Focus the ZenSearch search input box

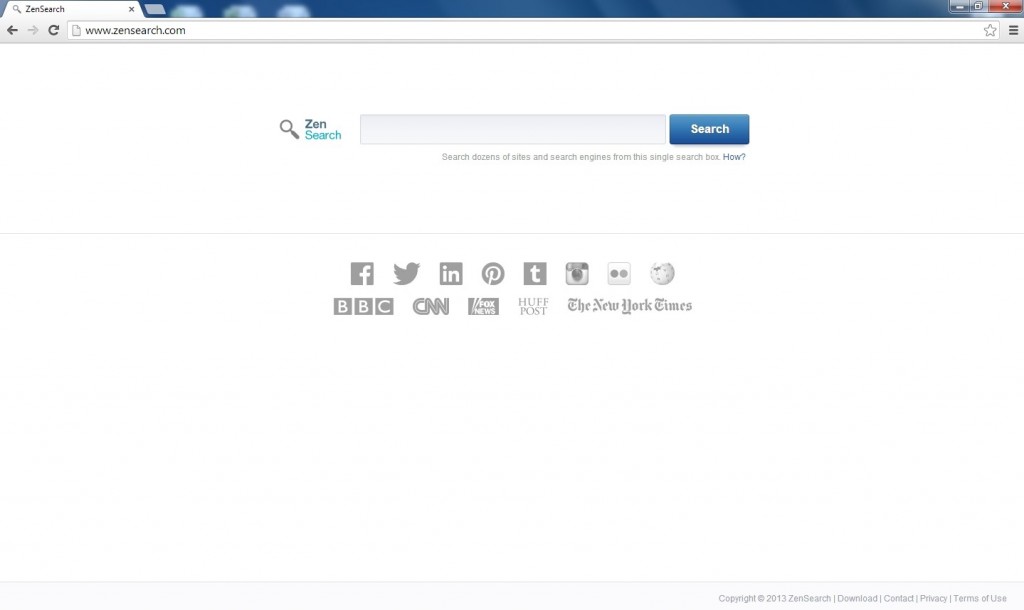pyautogui.click(x=513, y=129)
